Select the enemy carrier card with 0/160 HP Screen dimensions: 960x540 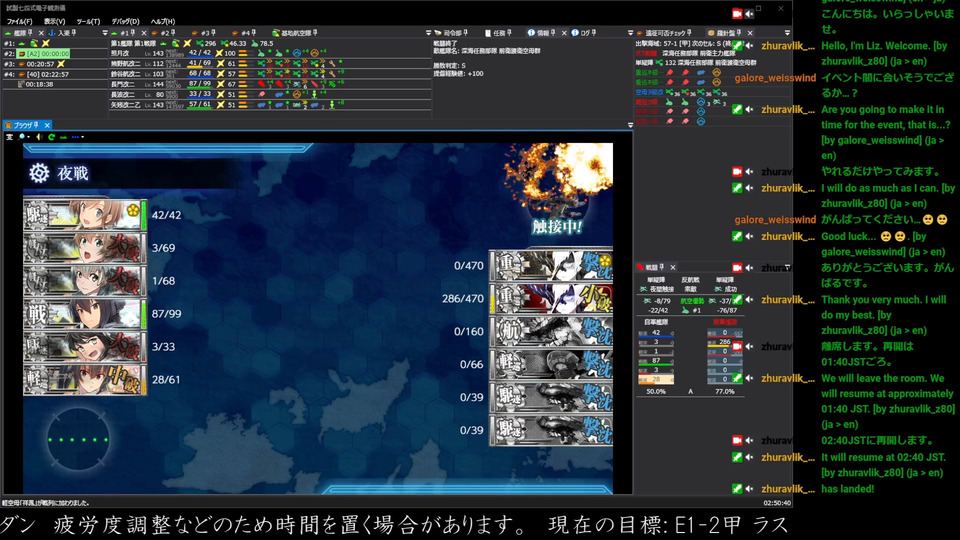[551, 332]
